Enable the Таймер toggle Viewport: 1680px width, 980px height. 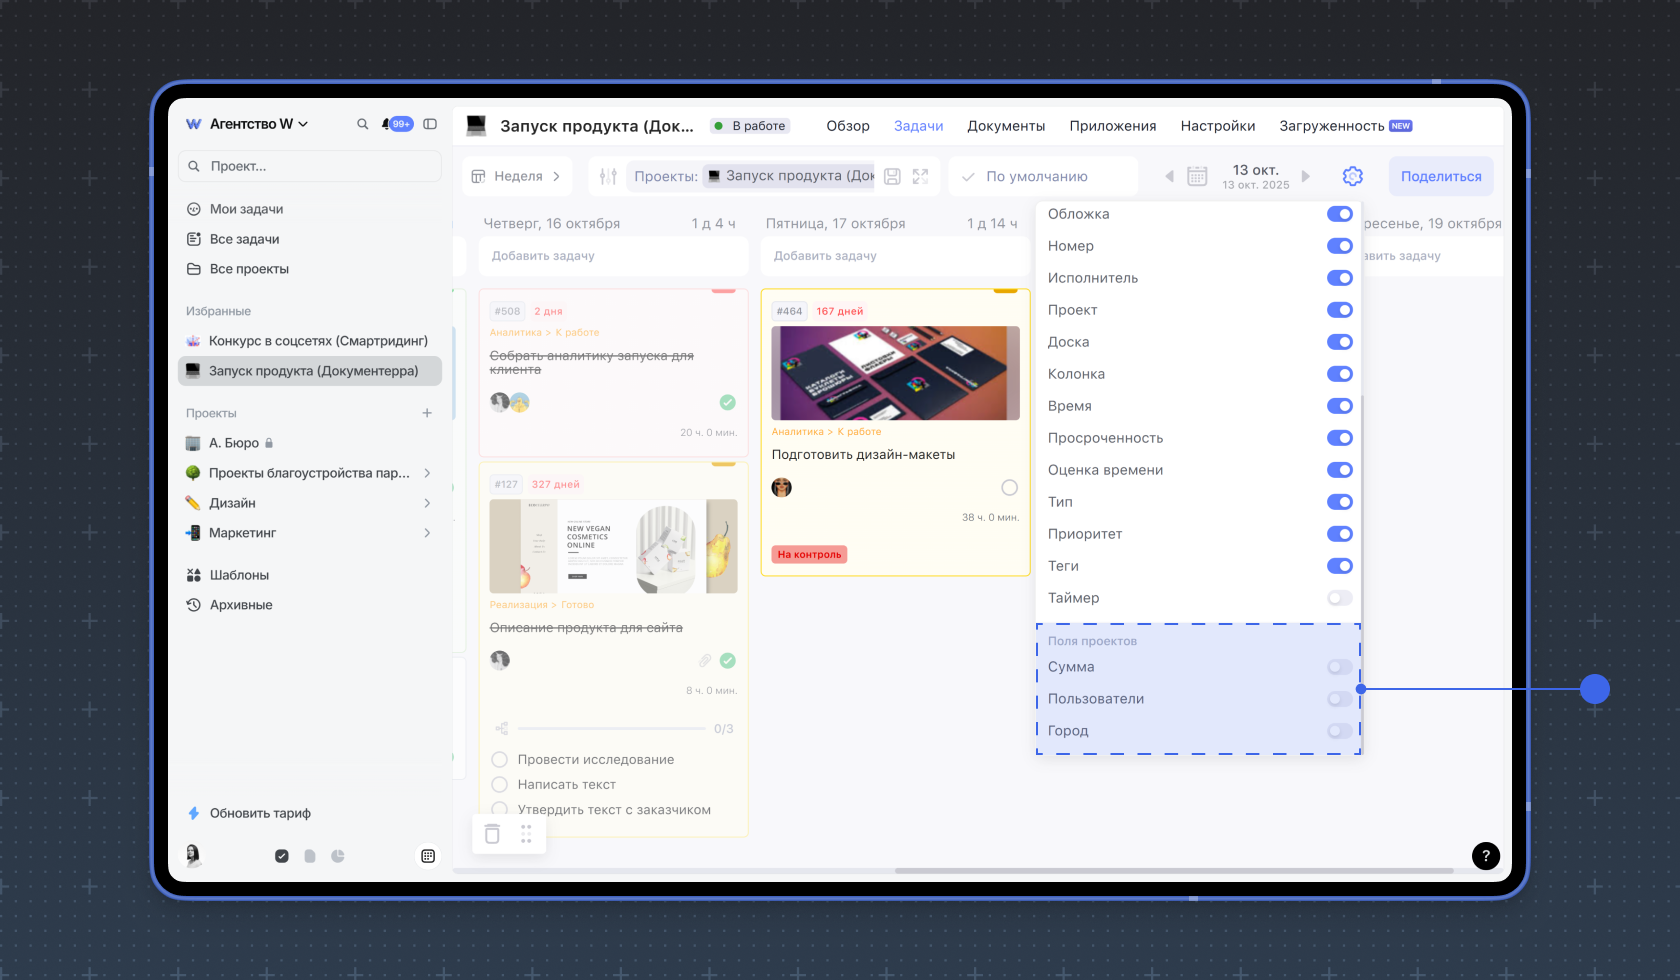click(1339, 598)
